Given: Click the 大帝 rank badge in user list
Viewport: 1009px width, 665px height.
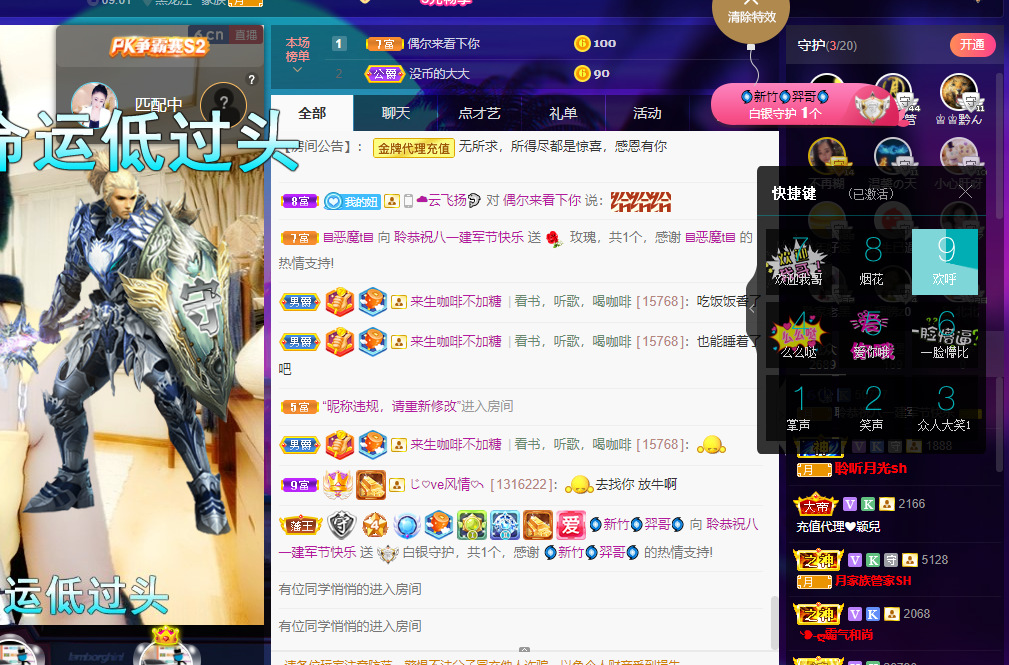Looking at the screenshot, I should click(816, 505).
